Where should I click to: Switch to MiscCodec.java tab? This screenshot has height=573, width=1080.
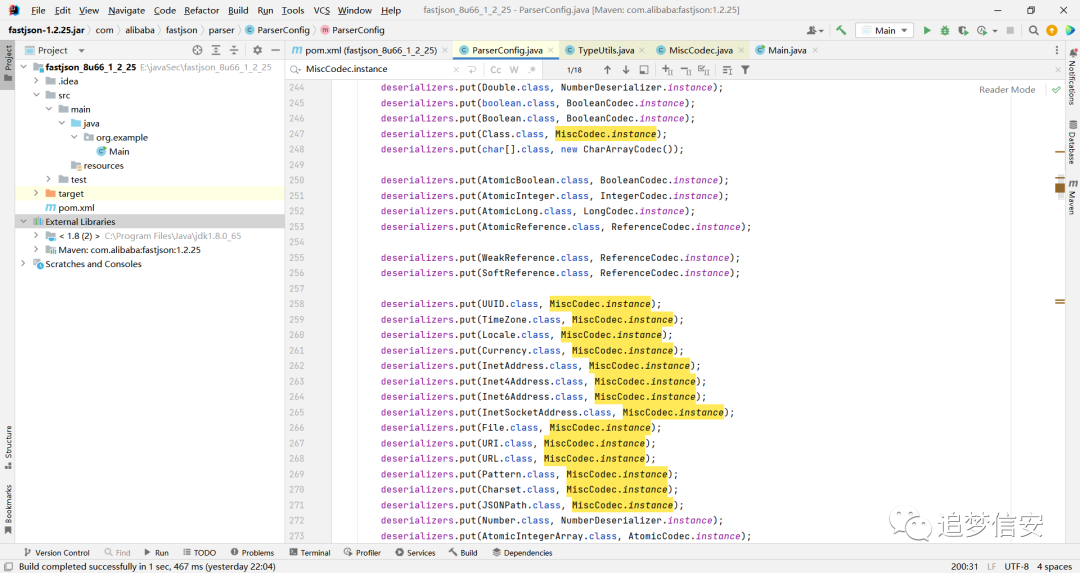point(700,50)
